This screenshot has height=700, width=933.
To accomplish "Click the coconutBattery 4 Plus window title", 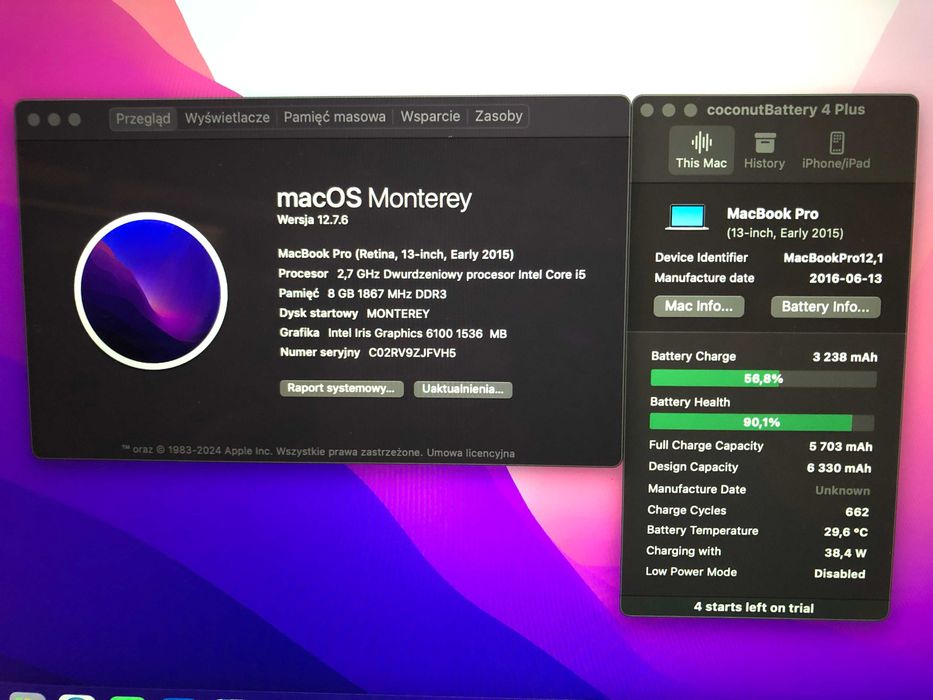I will tap(785, 110).
